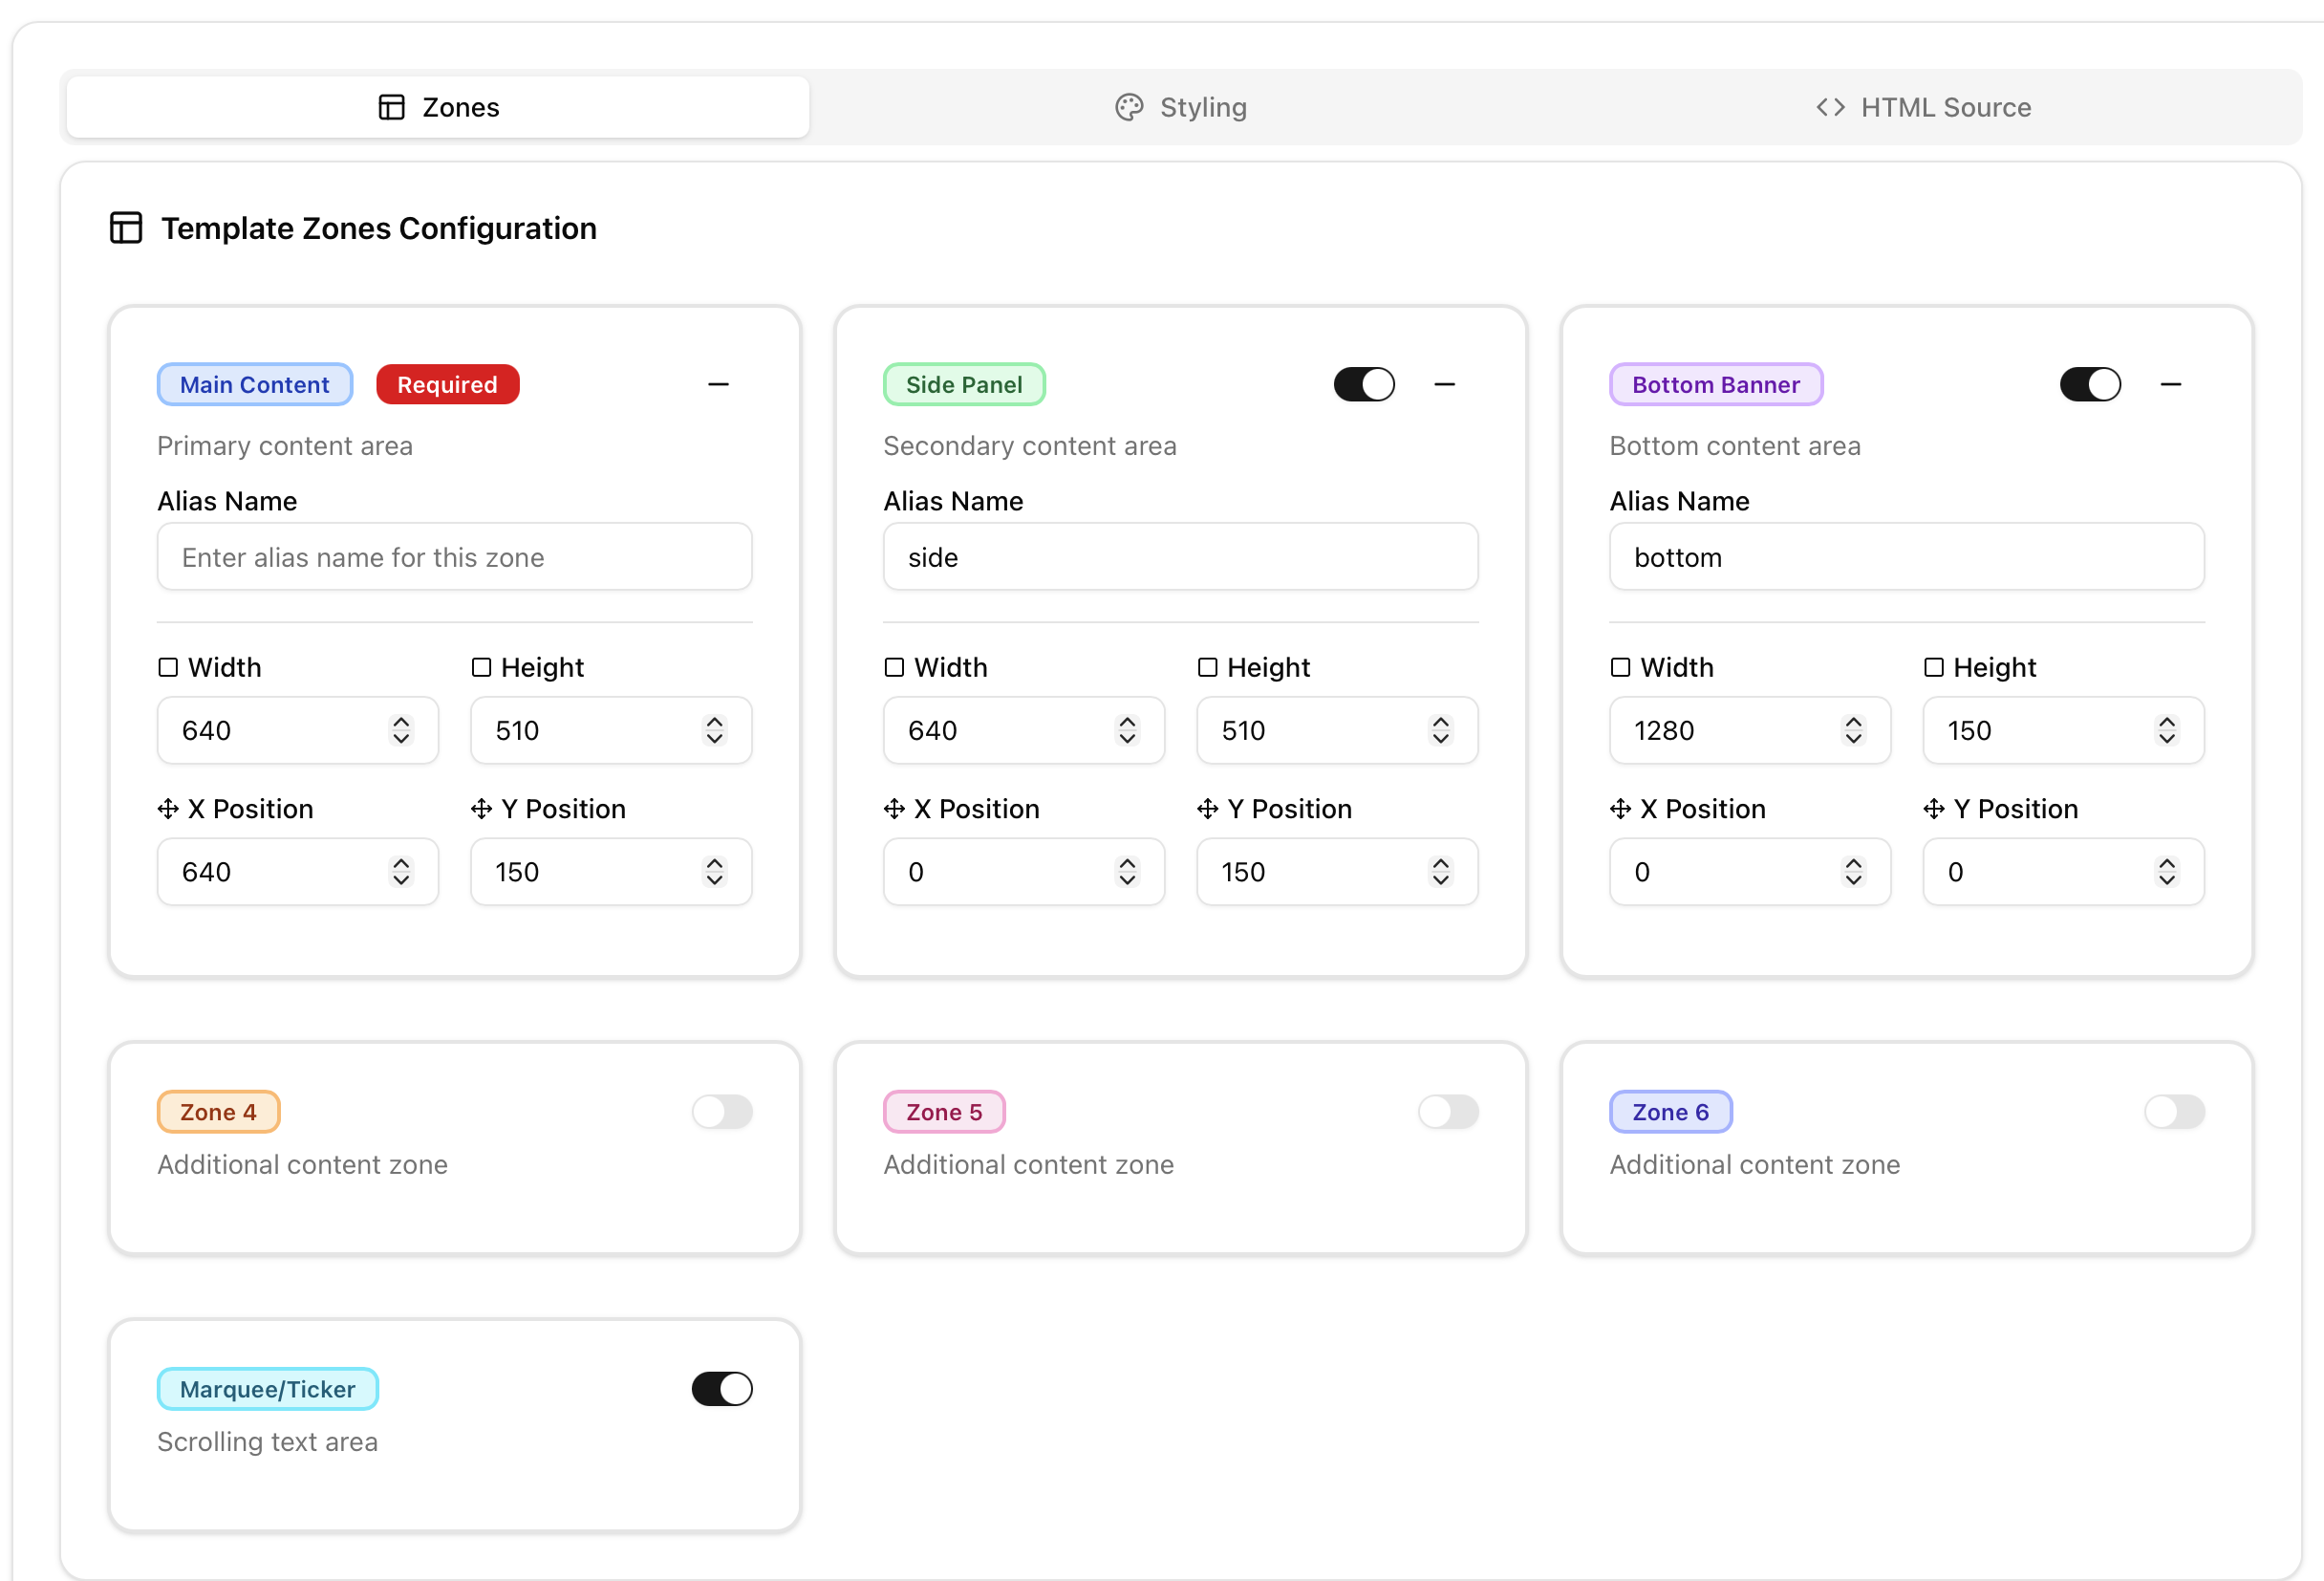Click Main Content Alias Name field
This screenshot has height=1581, width=2324.
click(454, 557)
